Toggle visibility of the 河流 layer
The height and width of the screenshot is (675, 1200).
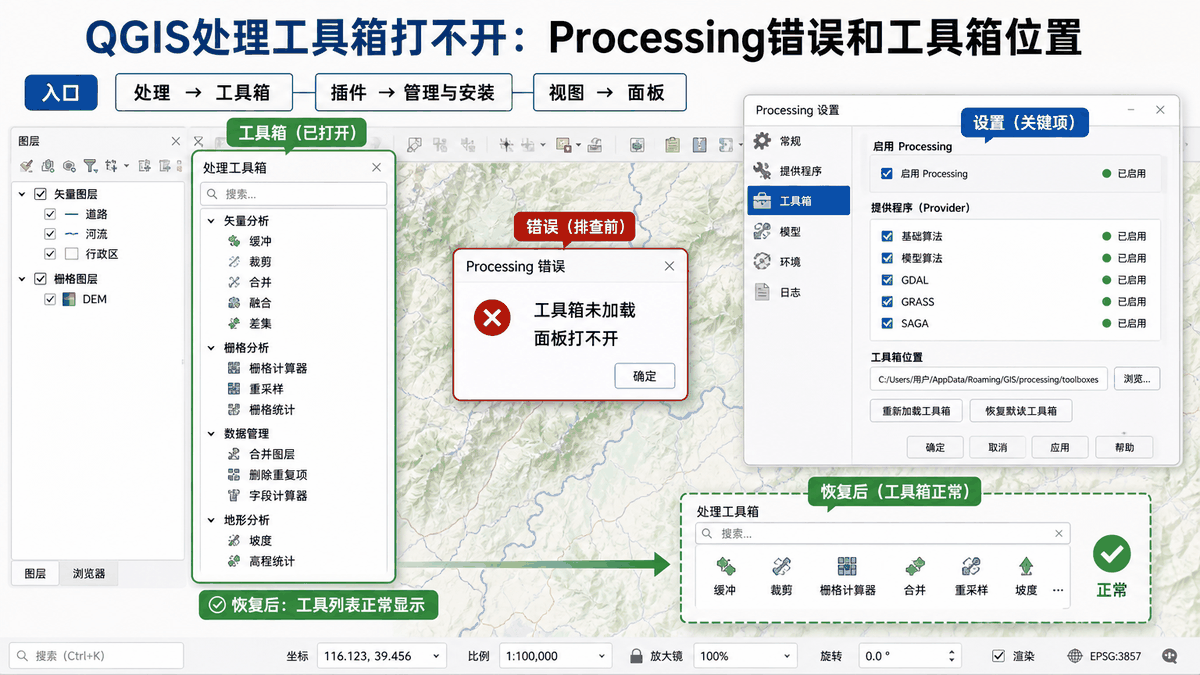[x=51, y=234]
